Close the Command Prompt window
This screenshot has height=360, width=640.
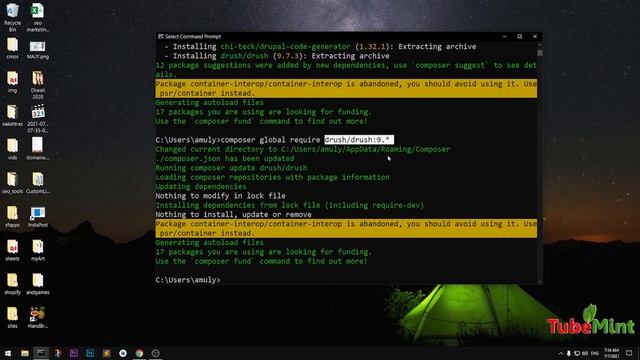[535, 36]
